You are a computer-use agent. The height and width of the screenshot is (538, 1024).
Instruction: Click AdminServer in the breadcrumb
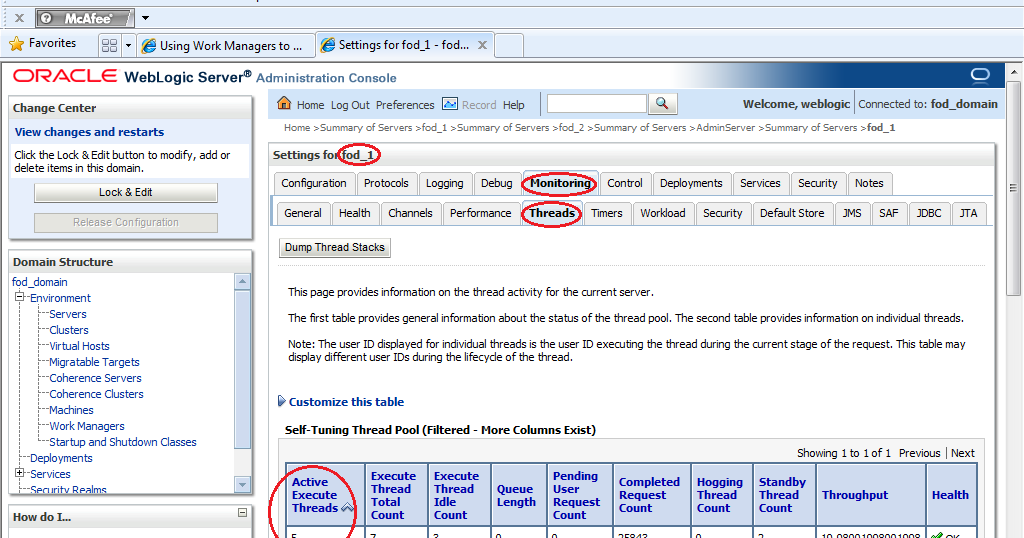click(726, 128)
